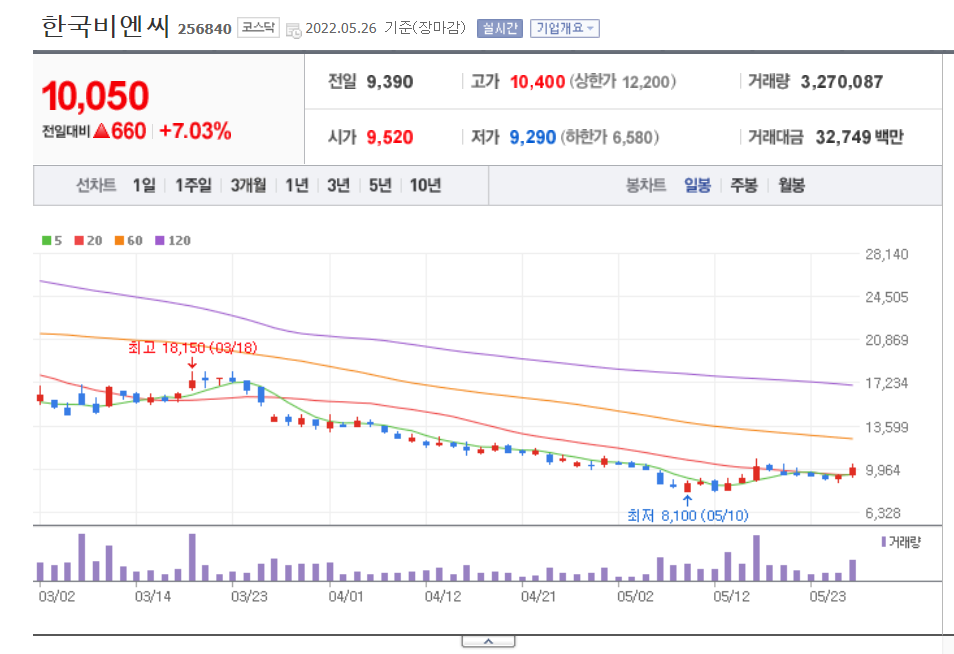Click the 최고 18,150 (03/18) high marker
Viewport: 954px width, 654px height.
tap(192, 347)
